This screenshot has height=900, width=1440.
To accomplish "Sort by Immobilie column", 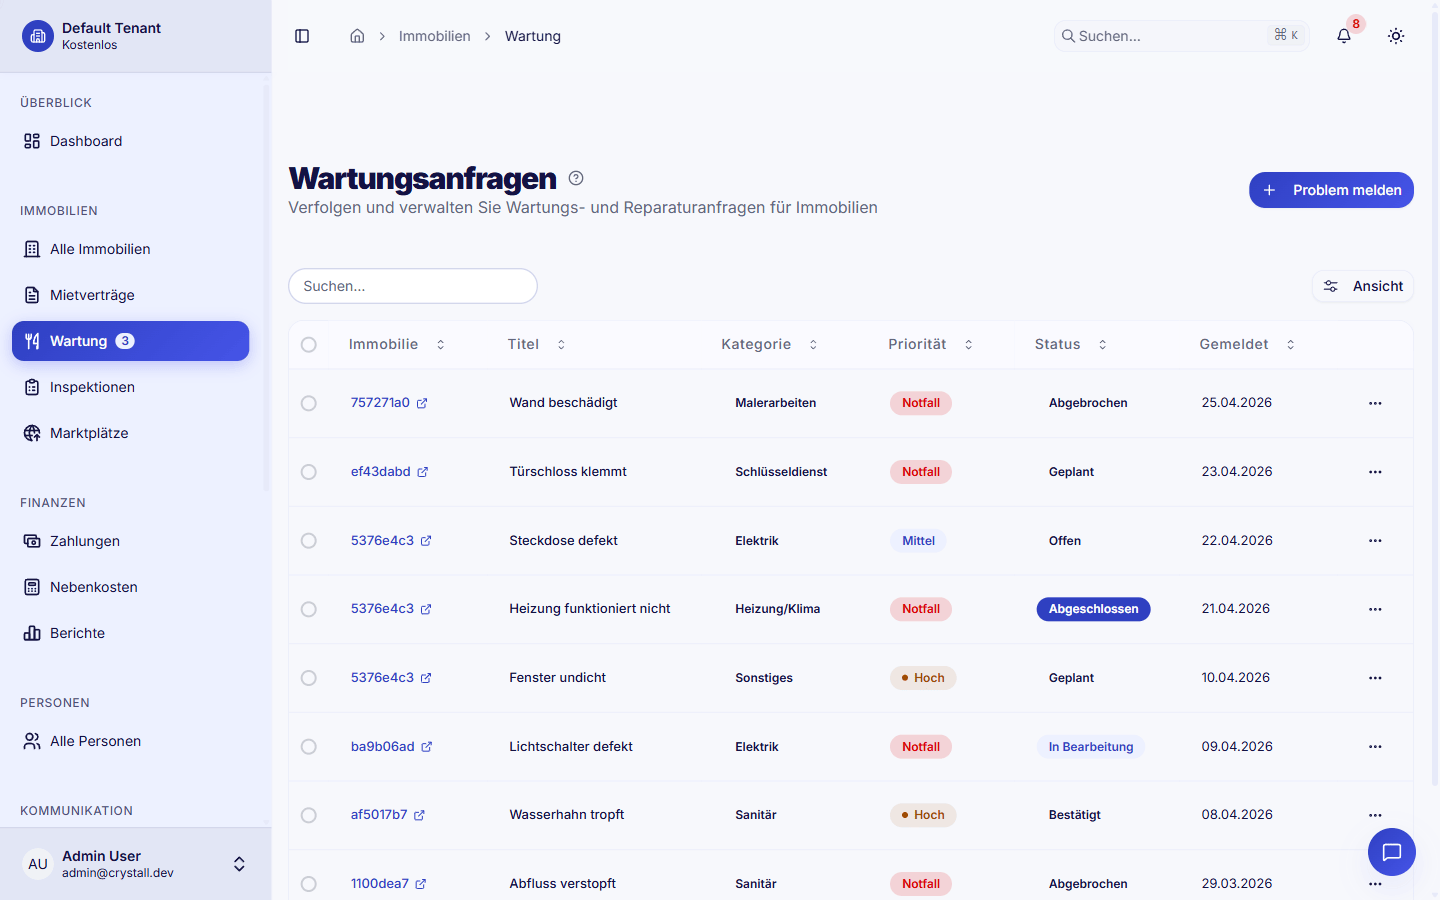I will click(397, 344).
